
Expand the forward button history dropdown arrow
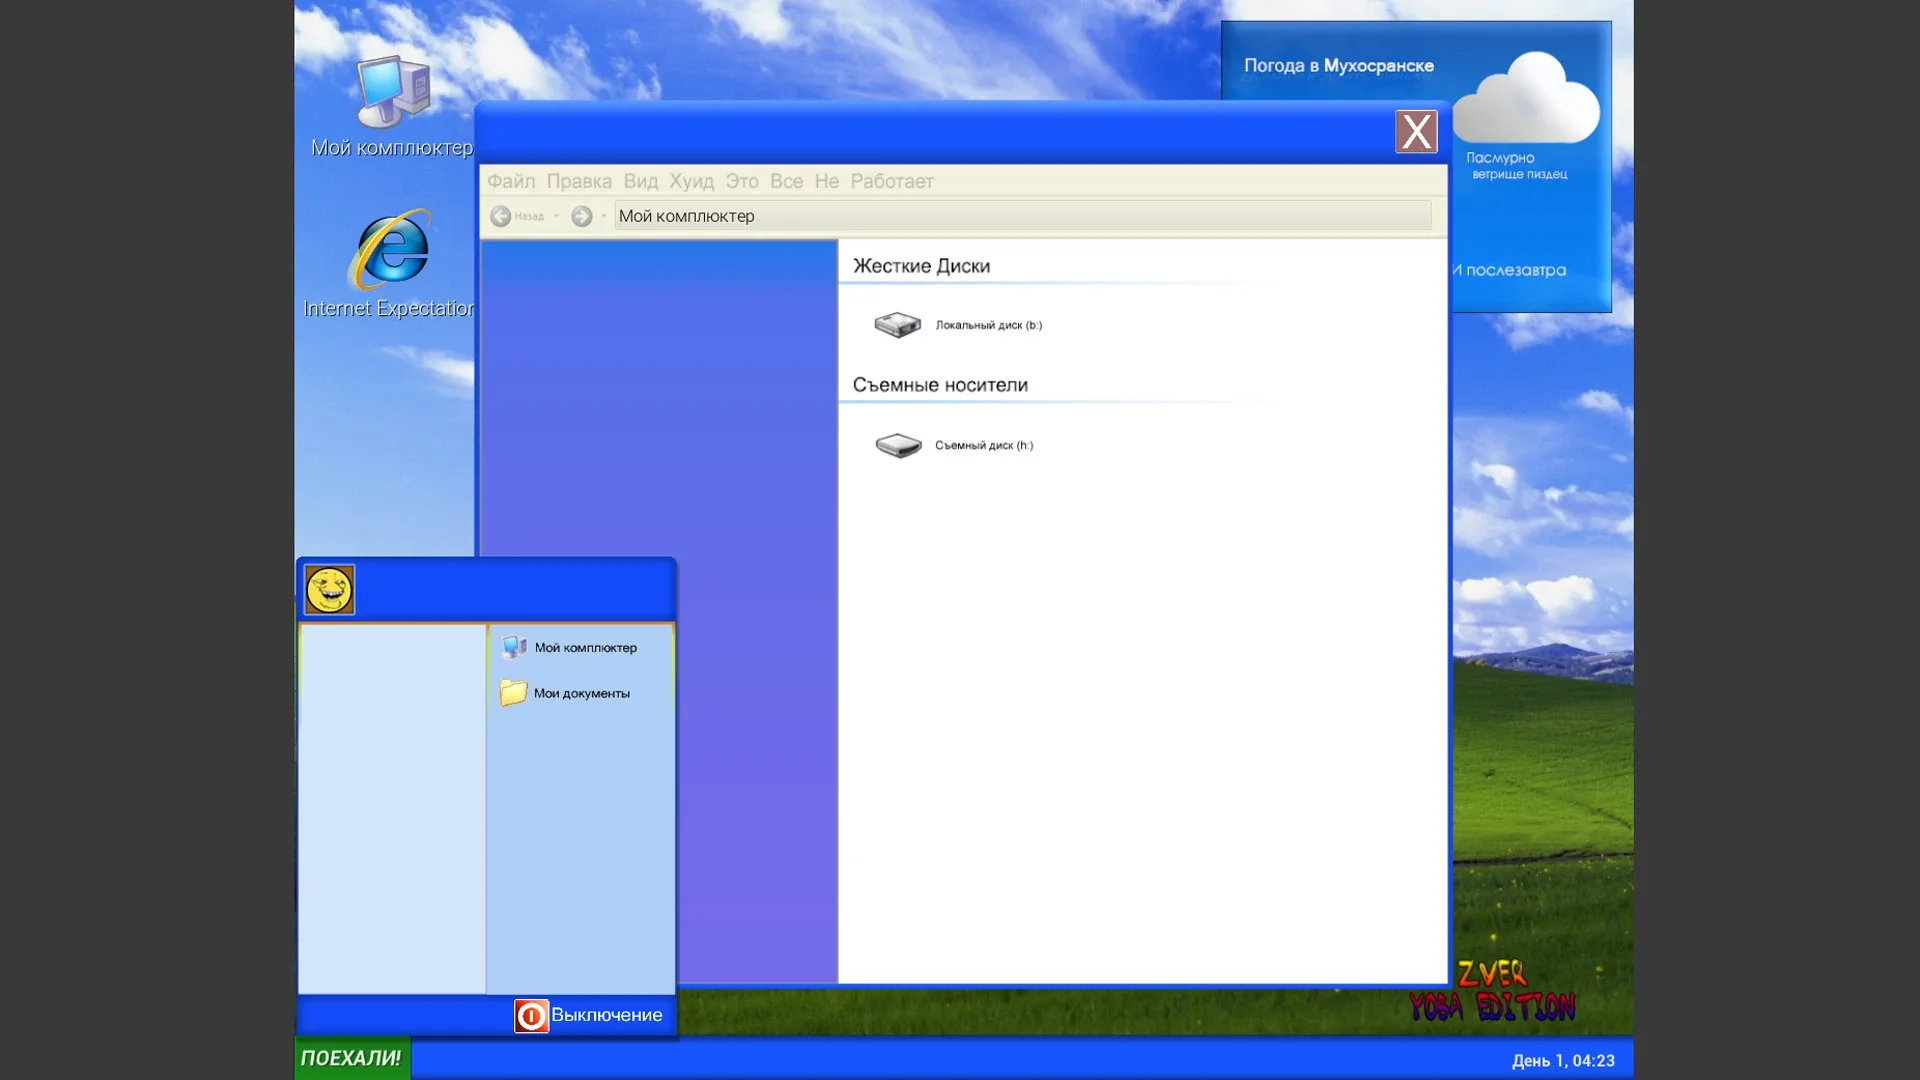[x=604, y=216]
